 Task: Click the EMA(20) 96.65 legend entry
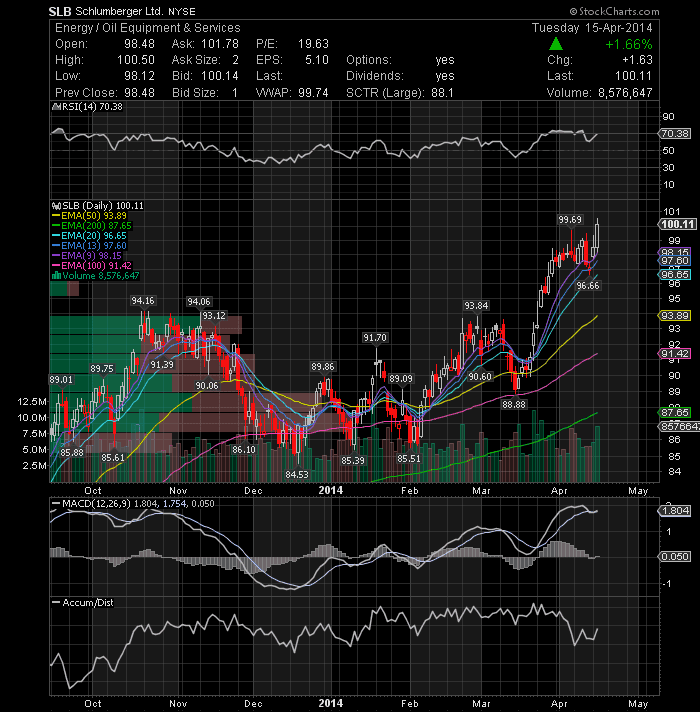[x=89, y=236]
